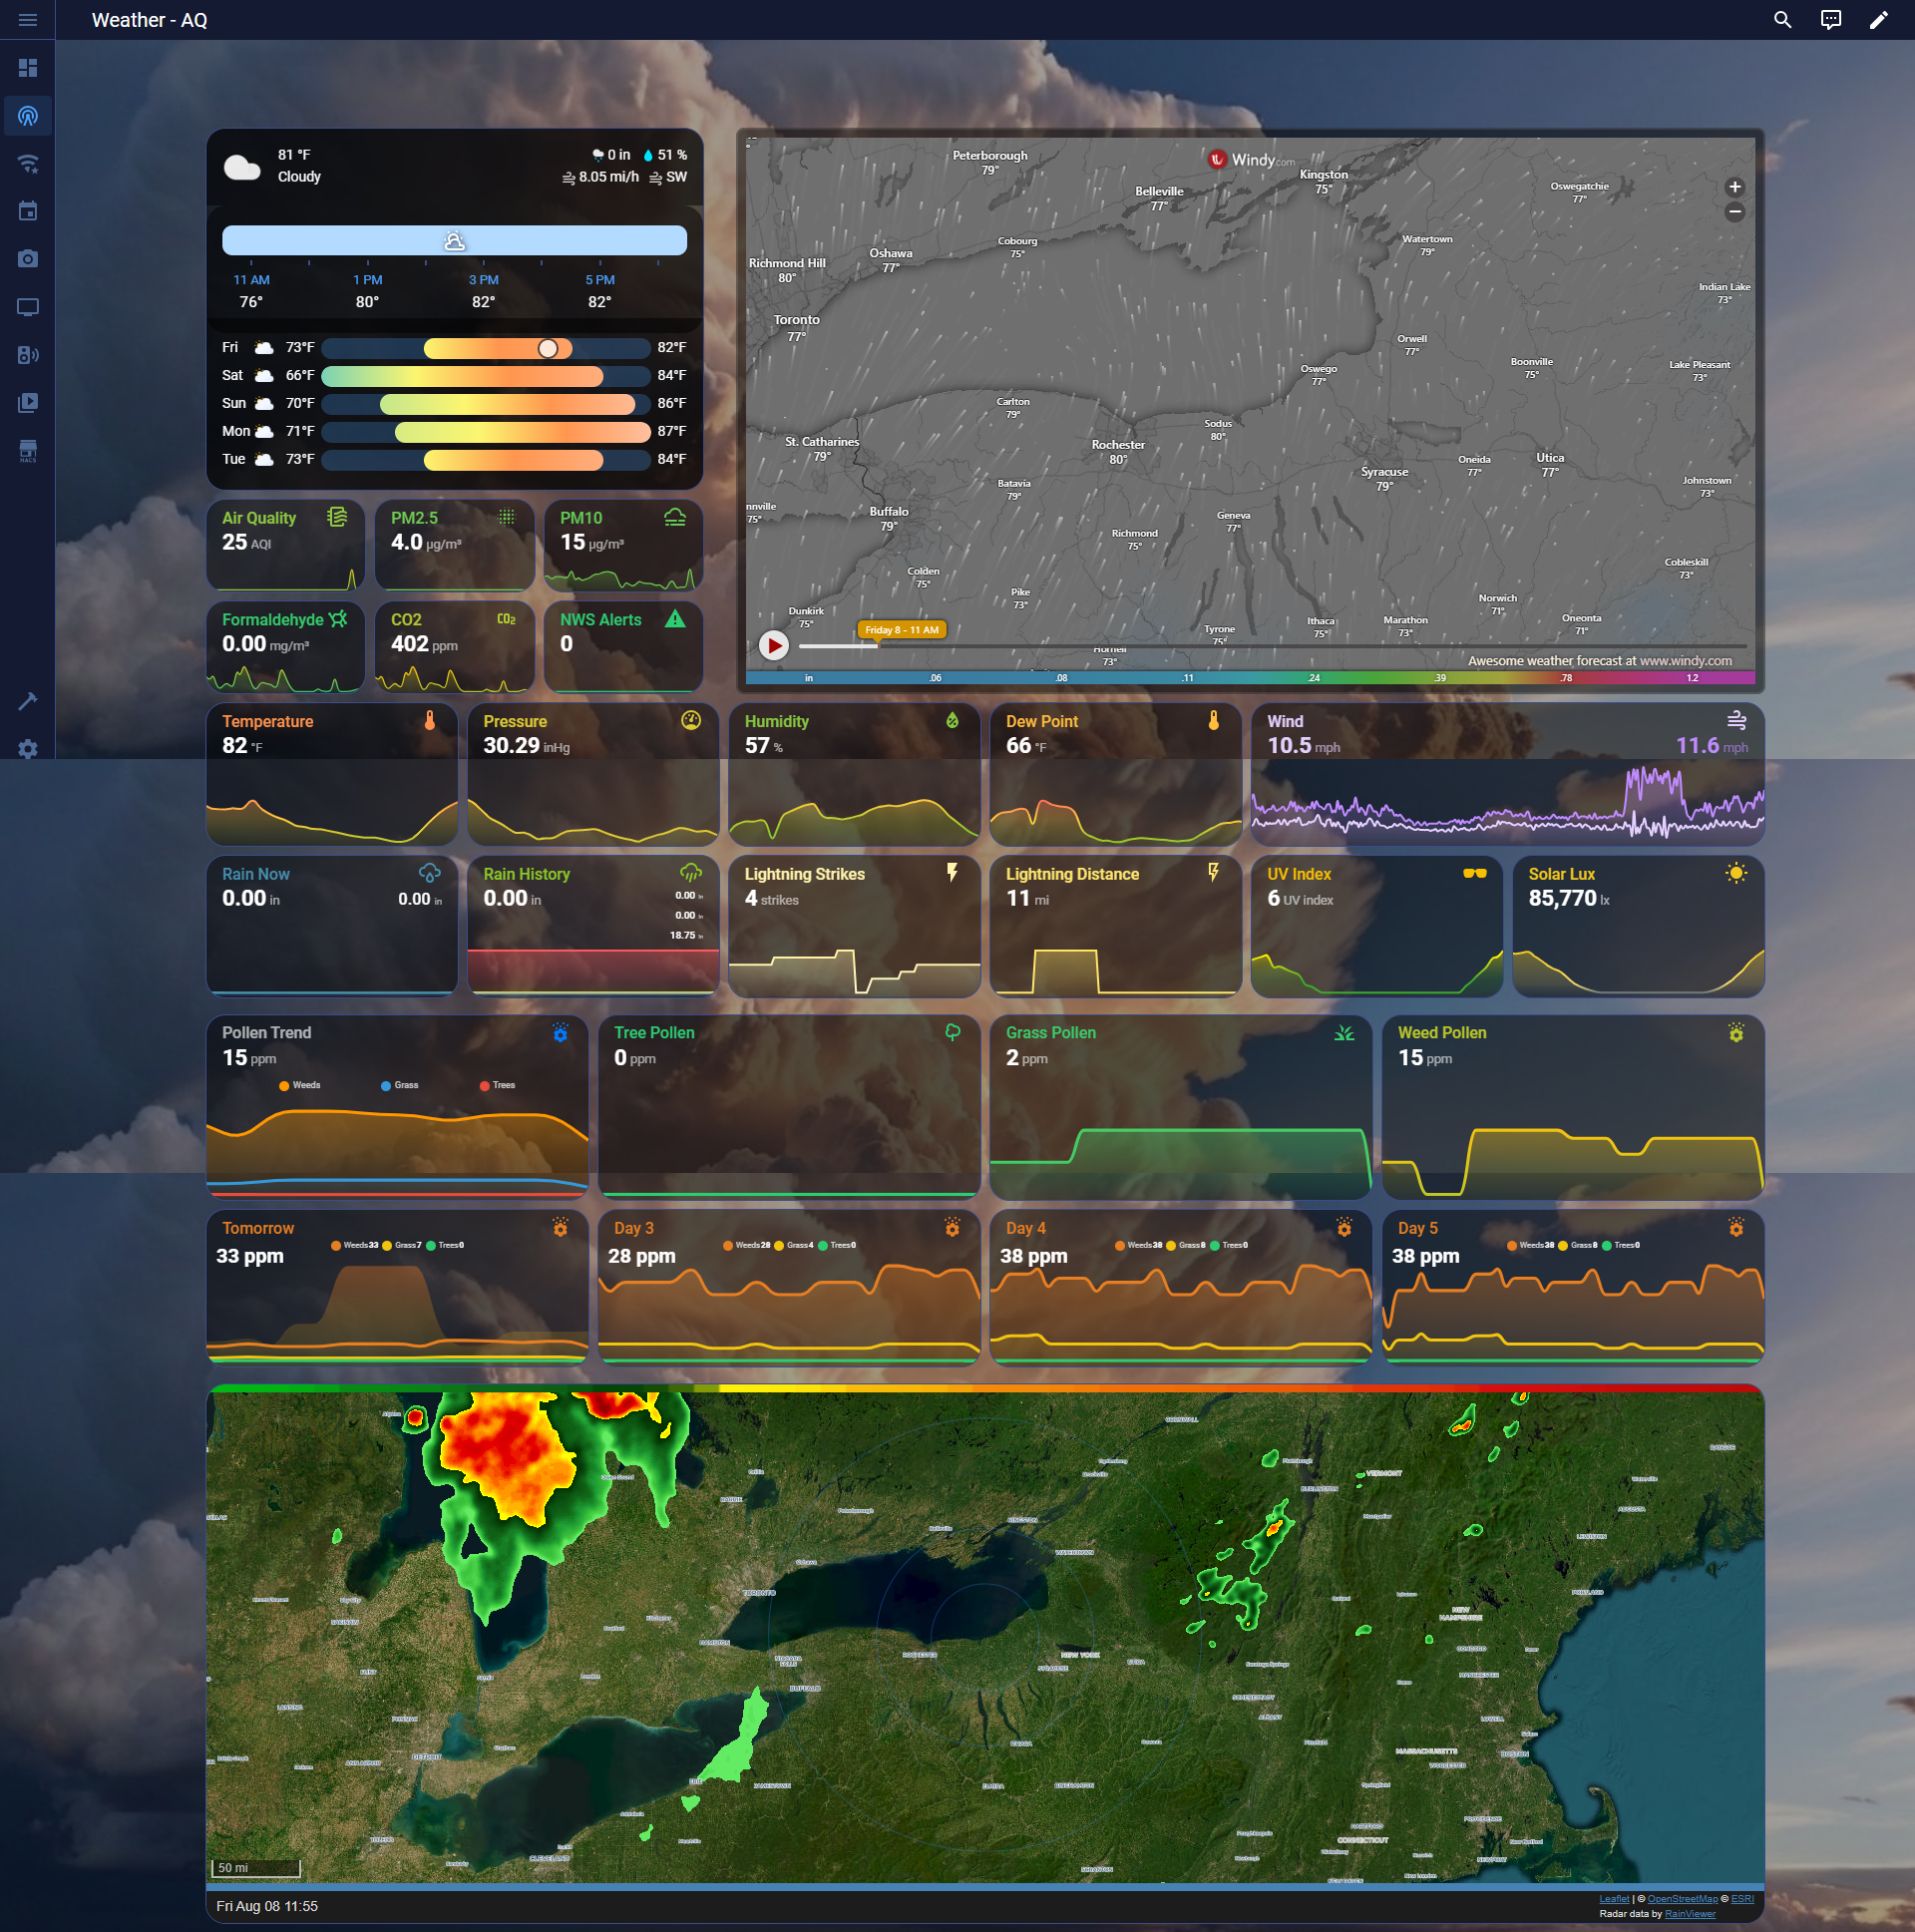Click the Windy logo on map
This screenshot has height=1932, width=1915.
(1251, 160)
